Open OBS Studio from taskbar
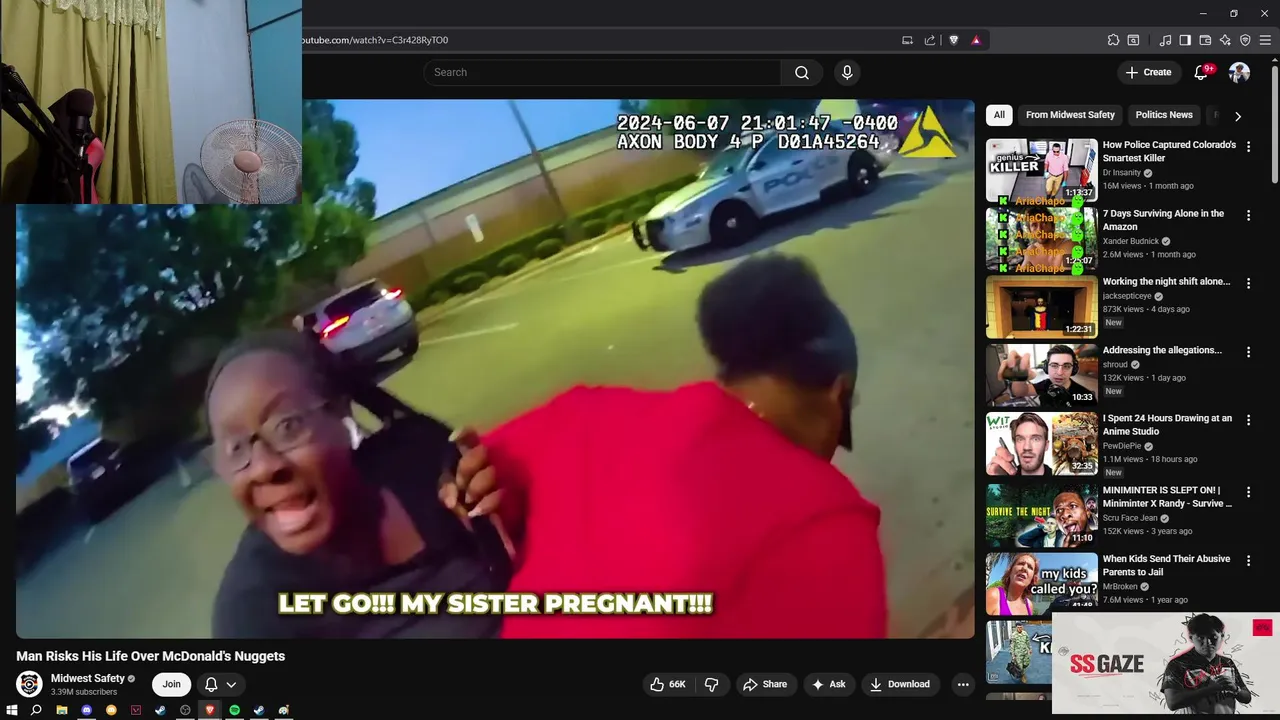This screenshot has height=720, width=1280. click(x=185, y=710)
